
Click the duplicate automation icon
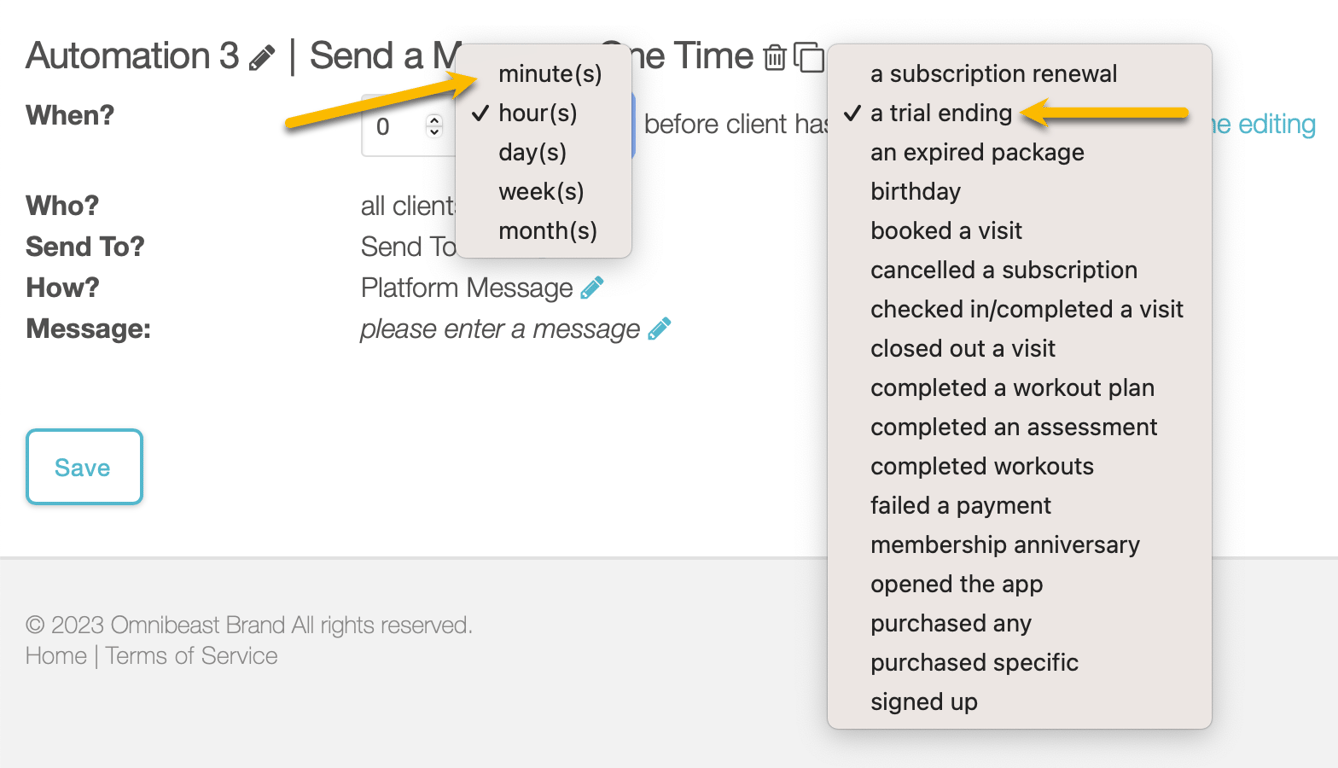[x=808, y=58]
